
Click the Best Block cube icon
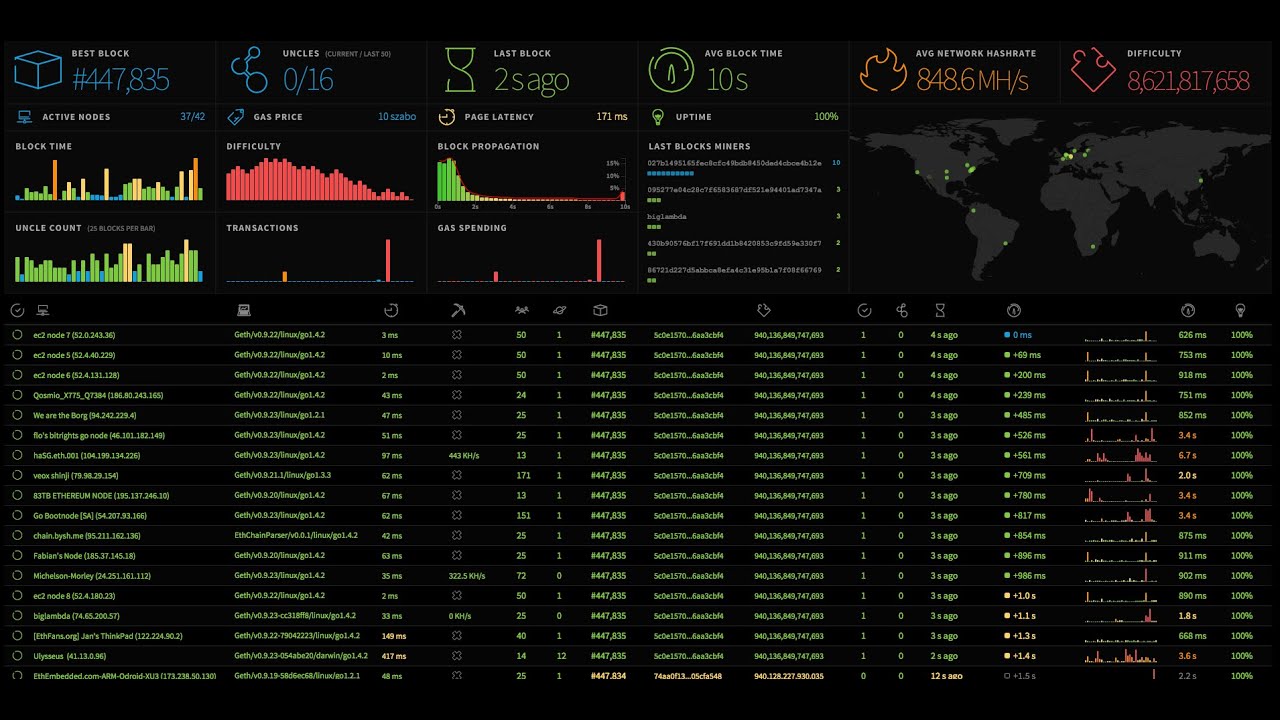point(37,70)
